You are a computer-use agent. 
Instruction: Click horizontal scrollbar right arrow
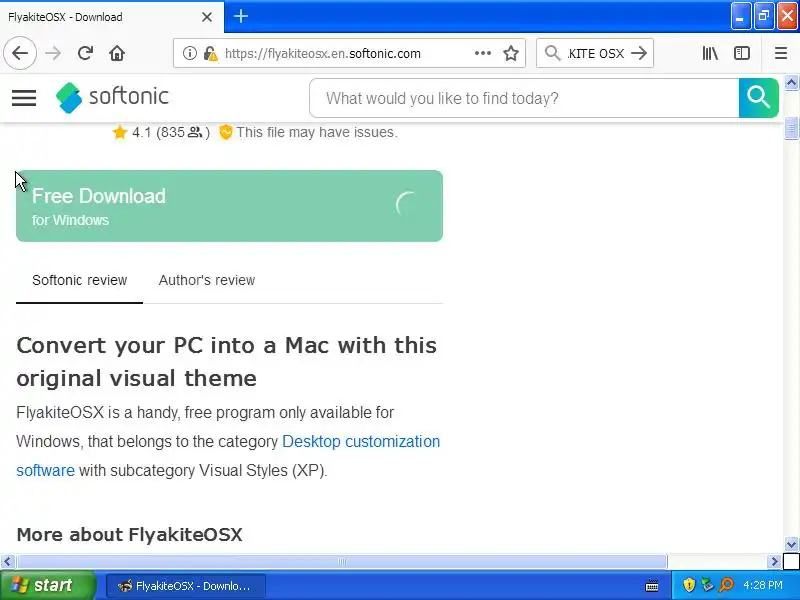pyautogui.click(x=774, y=562)
